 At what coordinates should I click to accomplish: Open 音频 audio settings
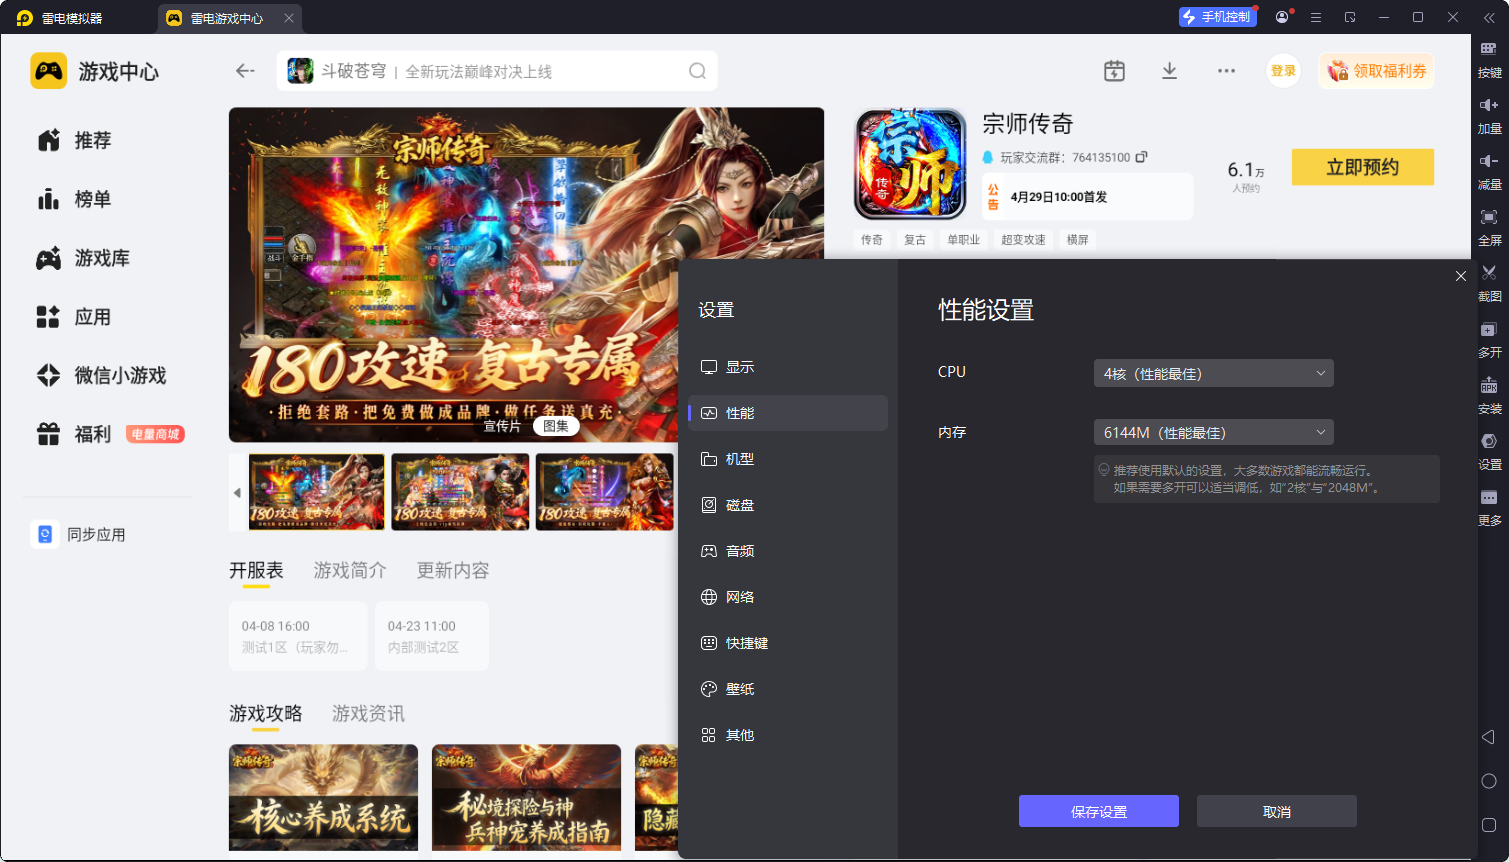point(788,551)
